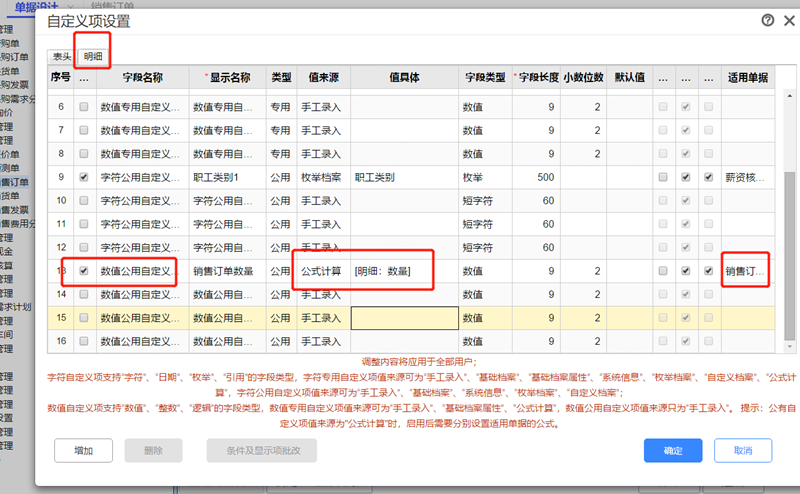Click the empty 值具体 field in row 15
The height and width of the screenshot is (494, 800).
pos(405,318)
